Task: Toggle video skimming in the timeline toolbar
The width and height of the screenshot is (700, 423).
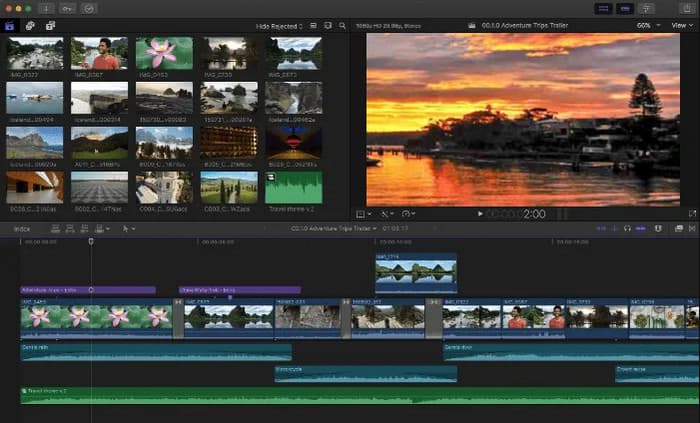Action: click(x=601, y=228)
